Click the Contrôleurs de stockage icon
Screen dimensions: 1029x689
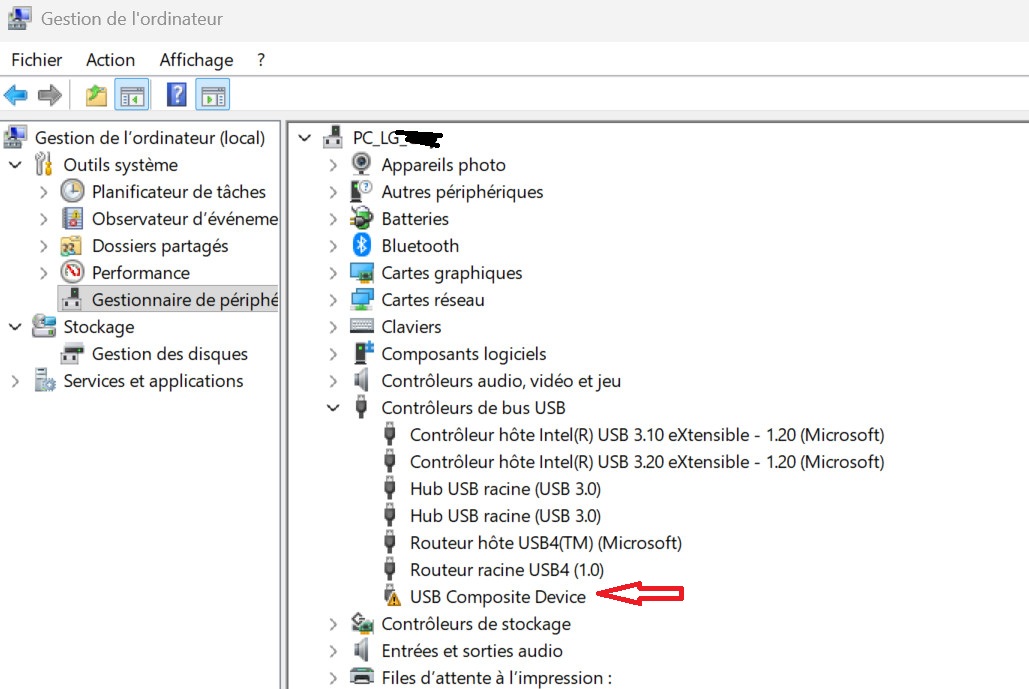(362, 623)
